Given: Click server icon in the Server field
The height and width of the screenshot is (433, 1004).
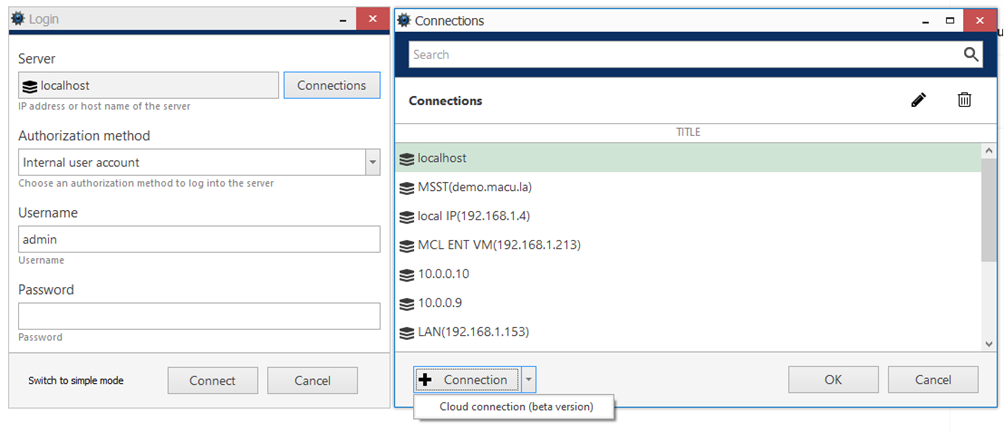Looking at the screenshot, I should (29, 86).
